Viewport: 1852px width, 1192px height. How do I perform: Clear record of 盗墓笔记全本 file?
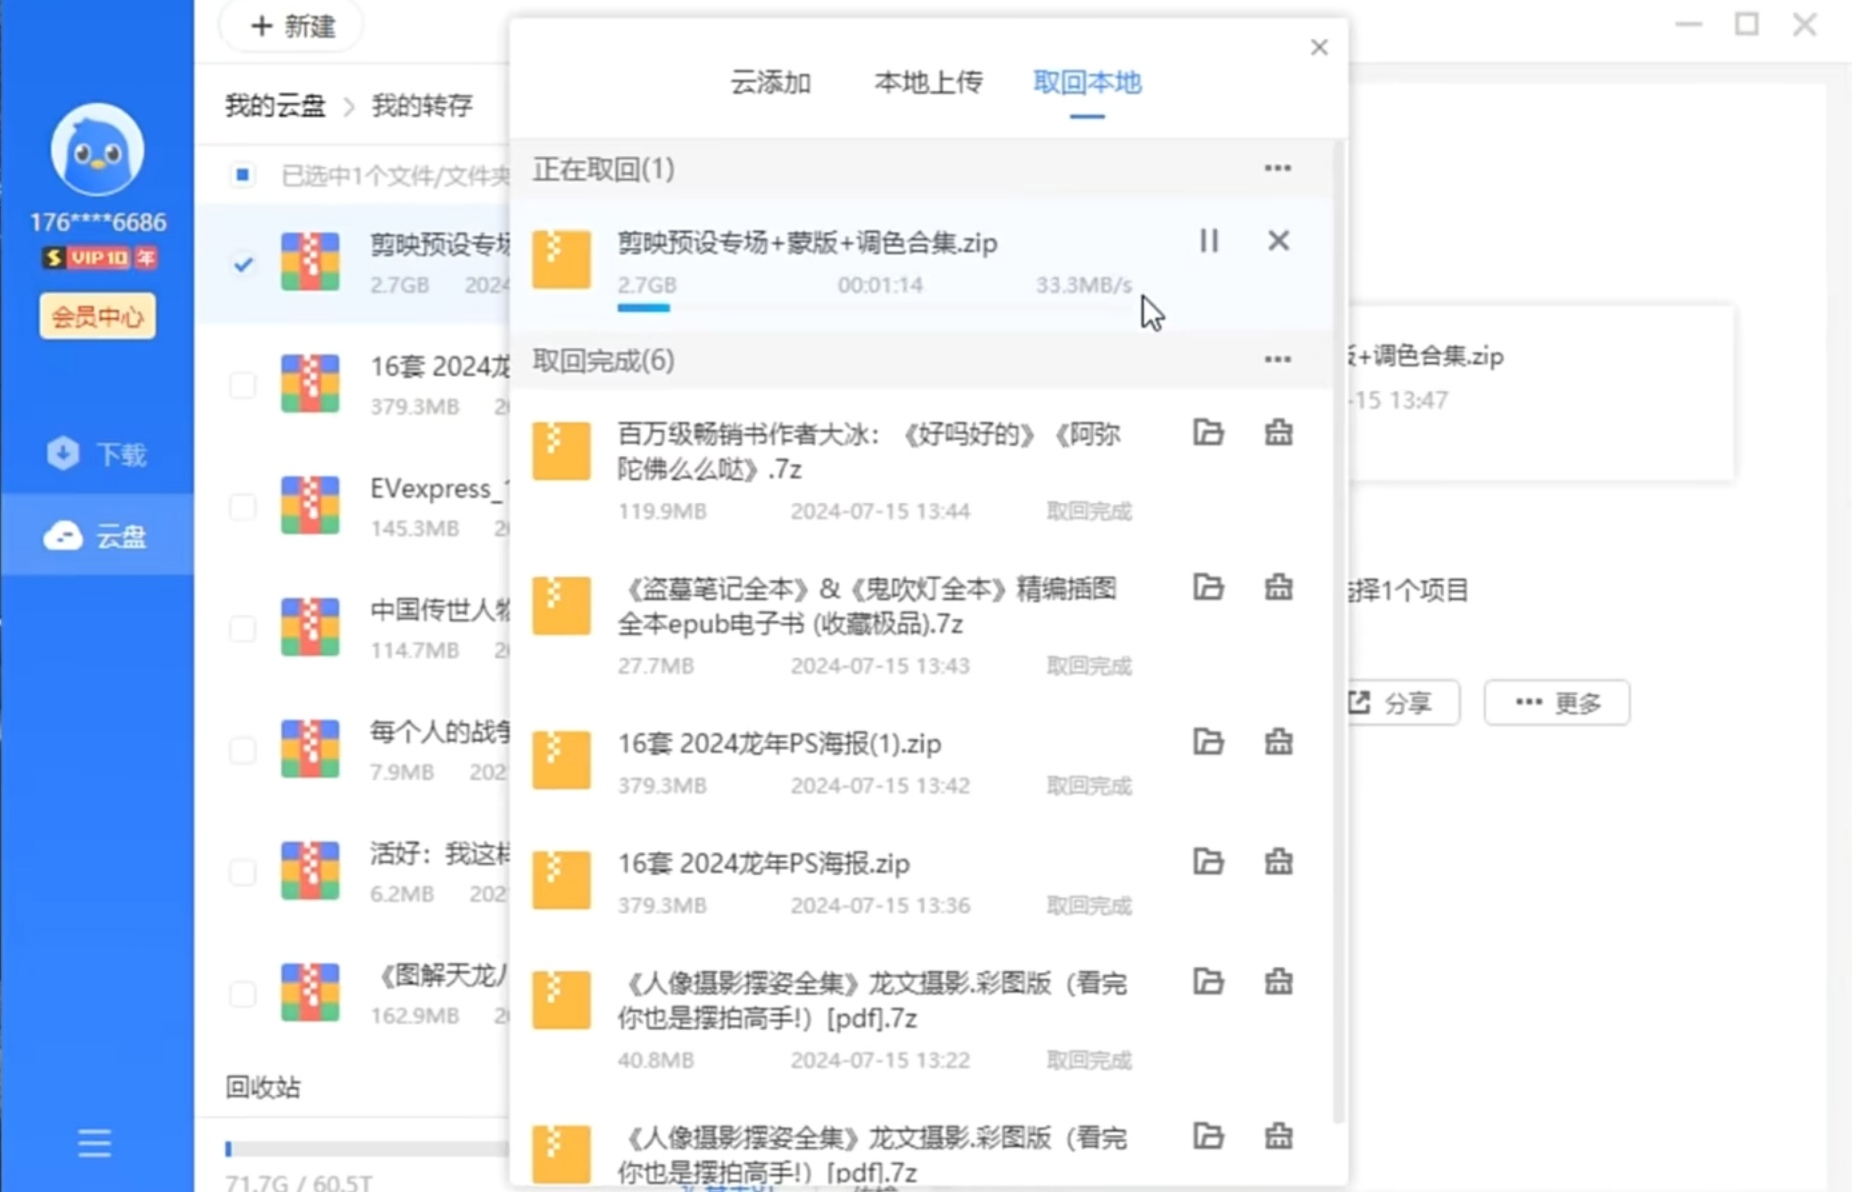coord(1278,587)
